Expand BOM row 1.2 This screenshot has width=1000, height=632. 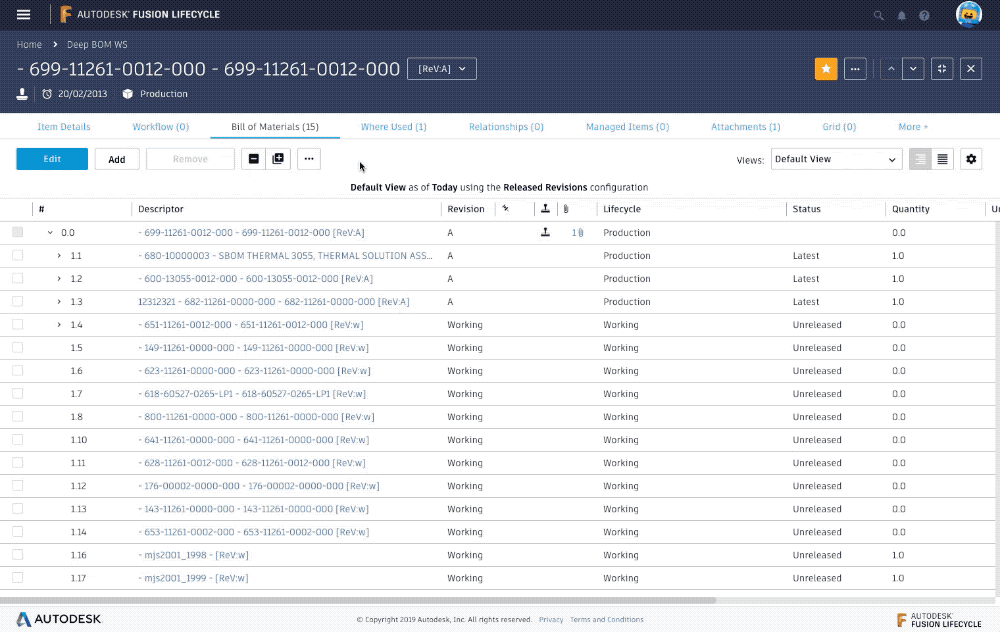(59, 279)
